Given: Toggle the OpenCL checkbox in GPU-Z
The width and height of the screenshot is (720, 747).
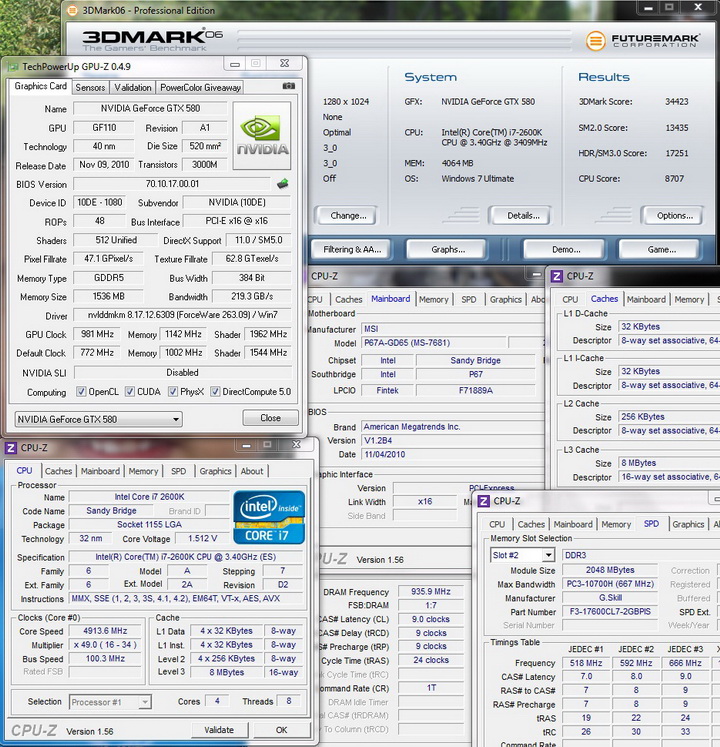Looking at the screenshot, I should coord(81,392).
